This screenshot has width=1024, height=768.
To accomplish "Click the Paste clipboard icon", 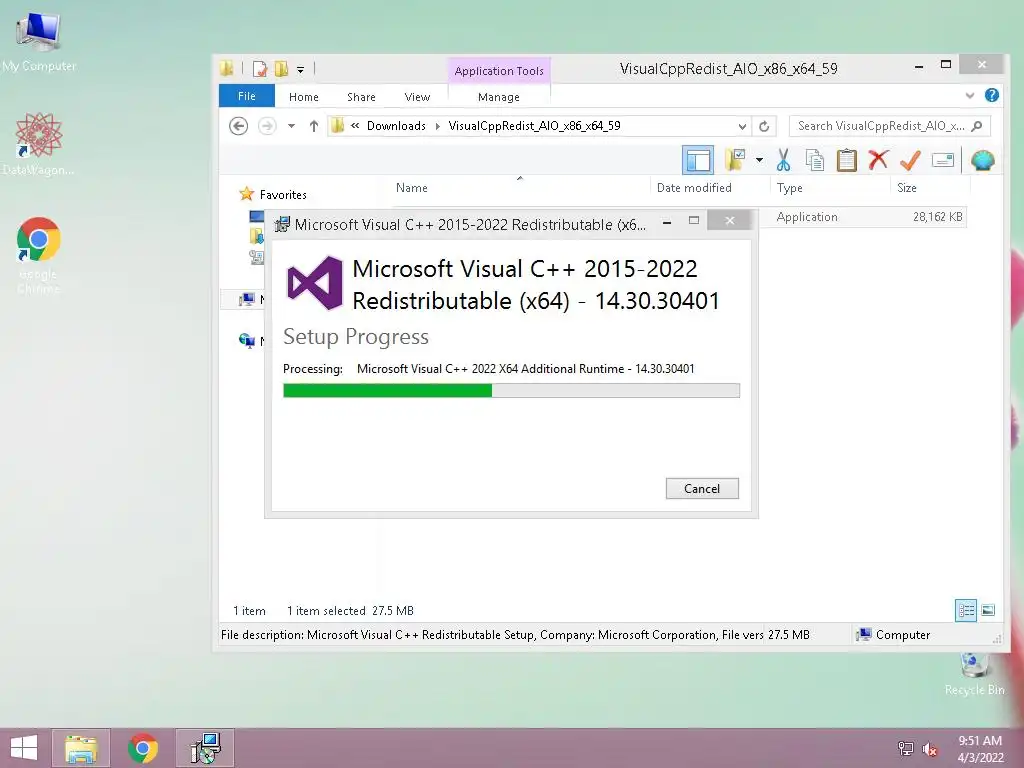I will [x=846, y=160].
